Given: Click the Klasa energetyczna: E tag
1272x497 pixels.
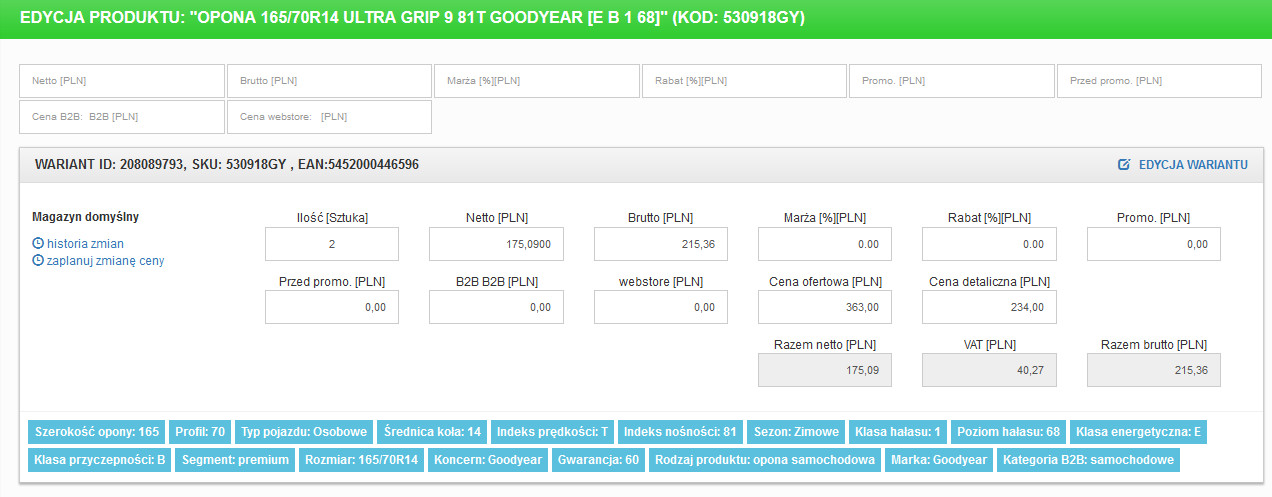Looking at the screenshot, I should [1137, 432].
